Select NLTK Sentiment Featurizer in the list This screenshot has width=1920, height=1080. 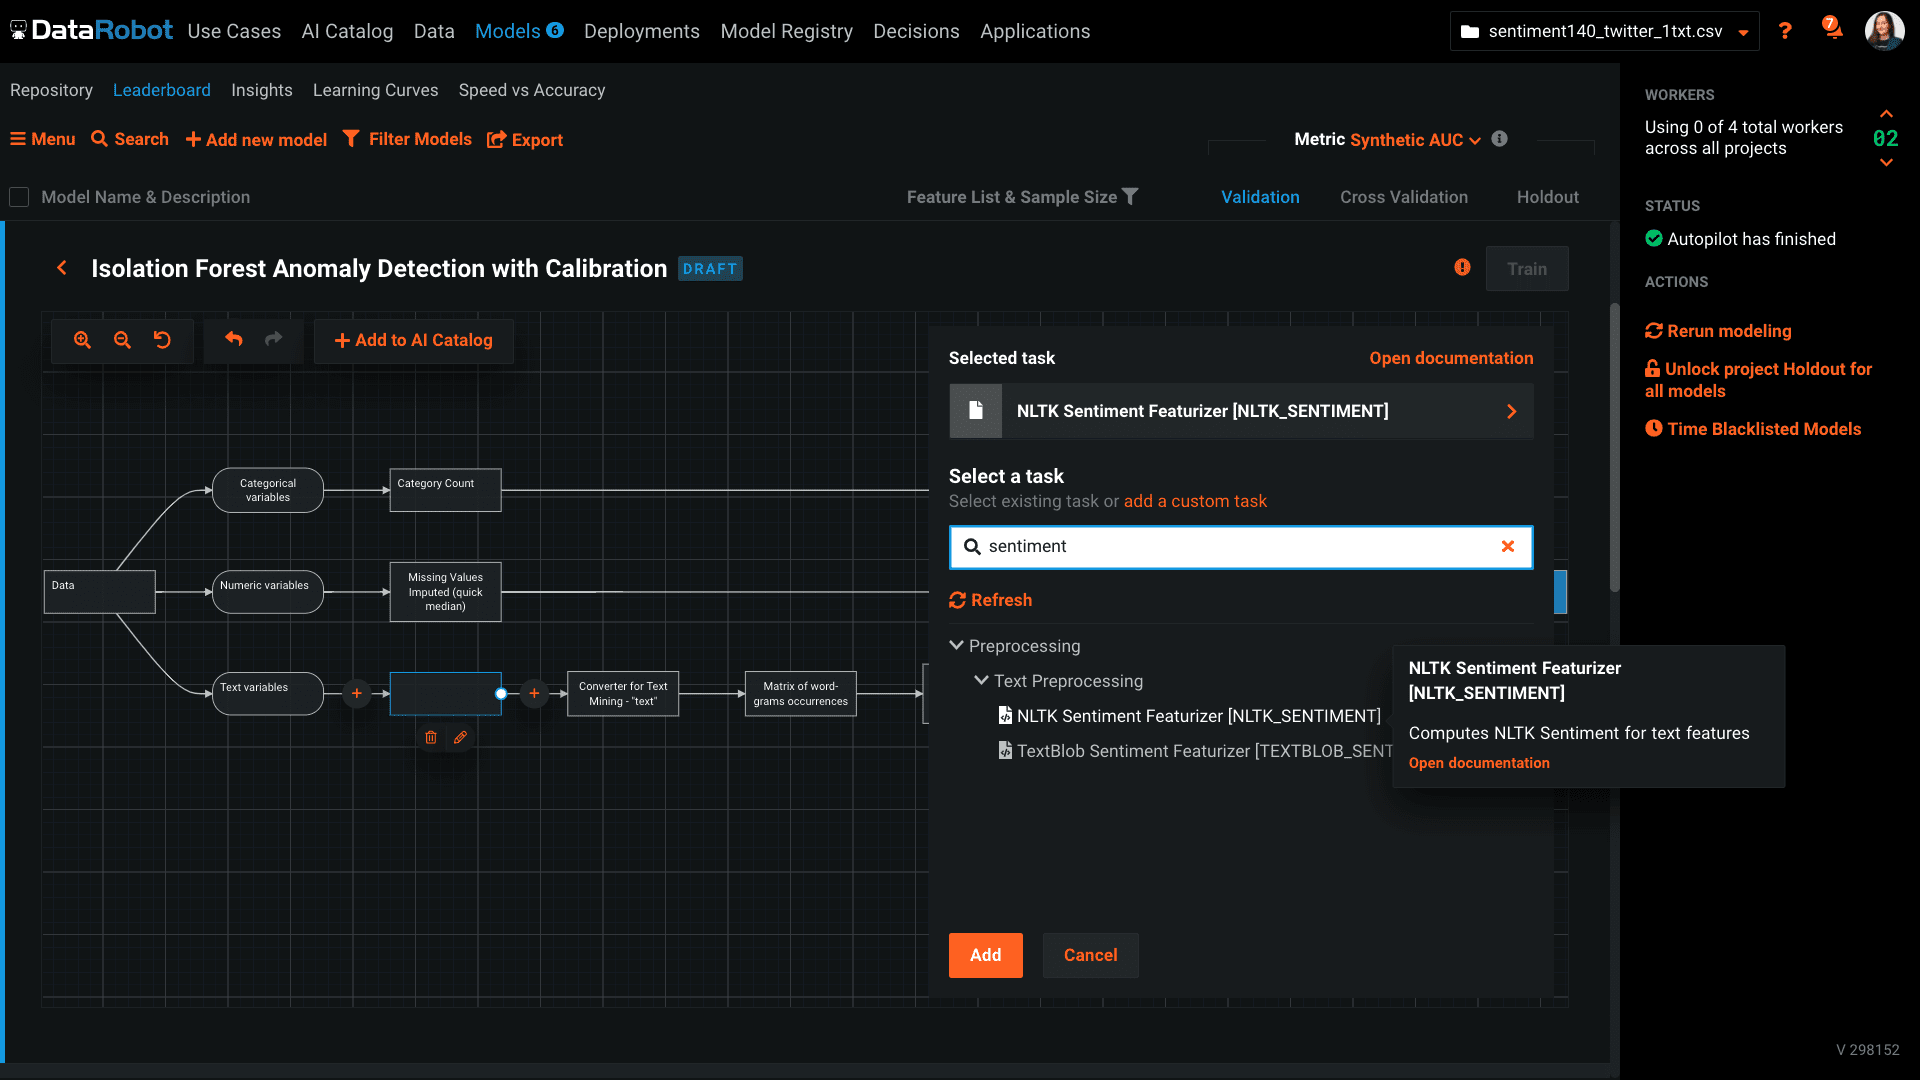(x=1190, y=716)
